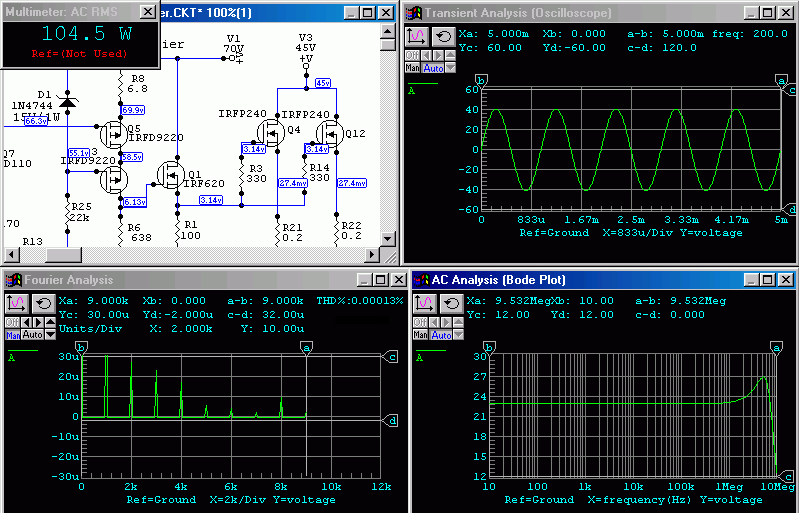Toggle the Off button in Fourier Analysis
Screen dimensions: 799x513
(12, 322)
